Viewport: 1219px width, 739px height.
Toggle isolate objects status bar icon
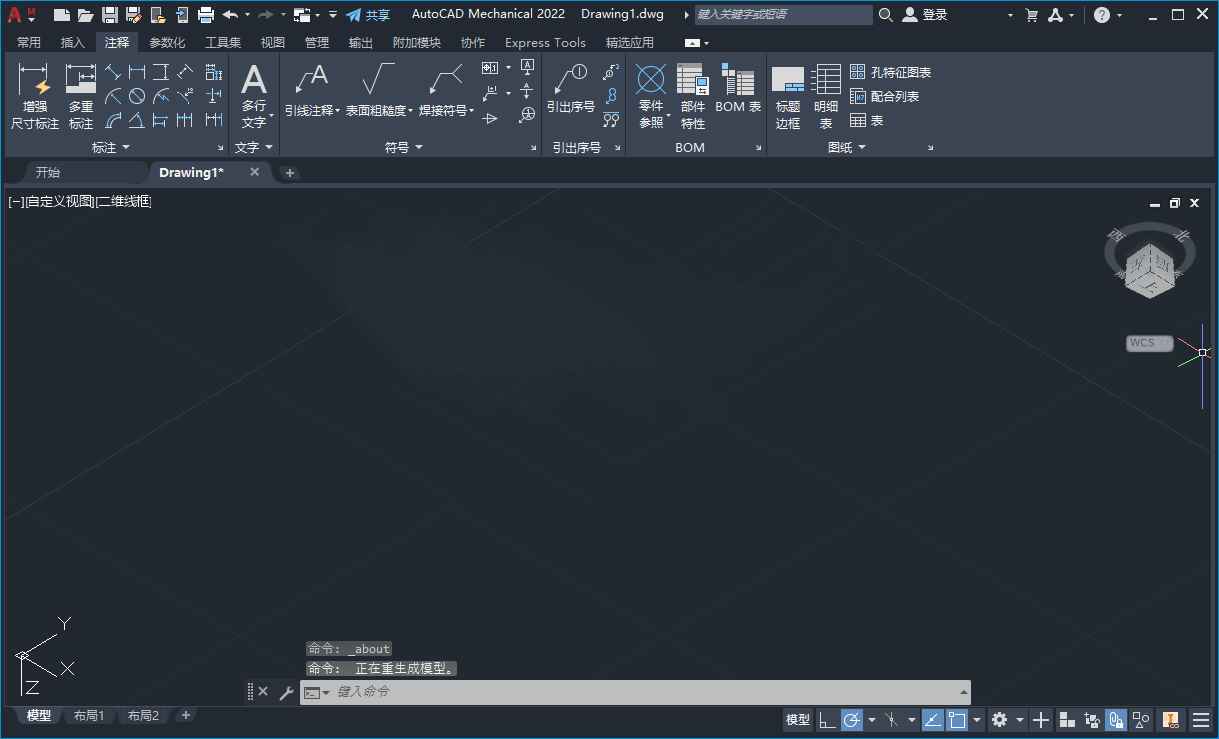tap(1142, 720)
